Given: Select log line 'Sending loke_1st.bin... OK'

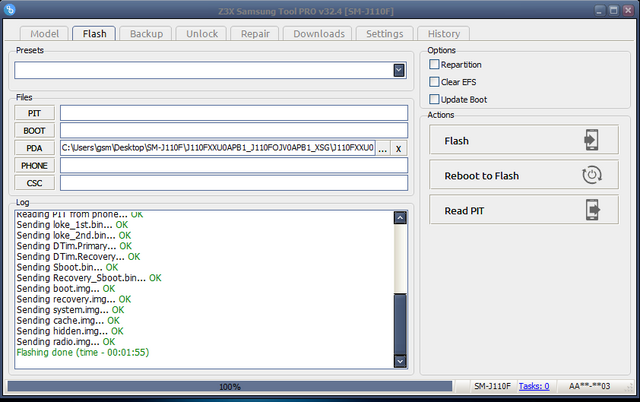Looking at the screenshot, I should coord(72,225).
